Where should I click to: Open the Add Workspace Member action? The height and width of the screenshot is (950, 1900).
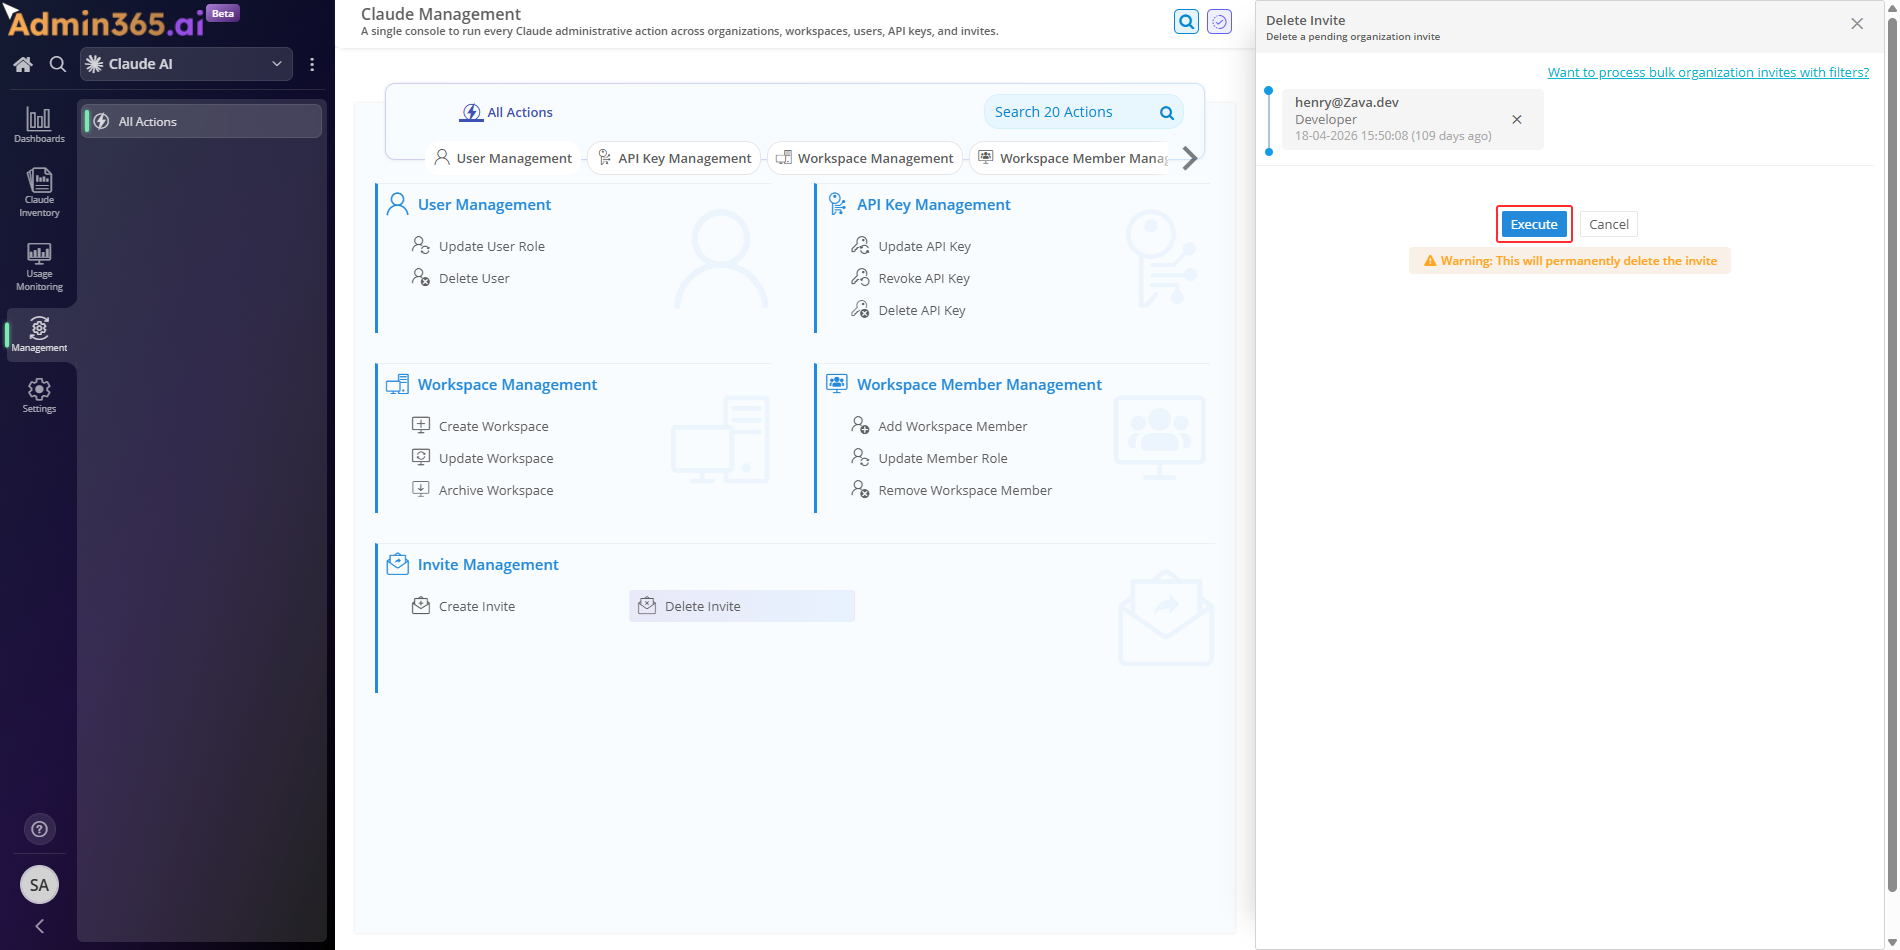(x=940, y=426)
